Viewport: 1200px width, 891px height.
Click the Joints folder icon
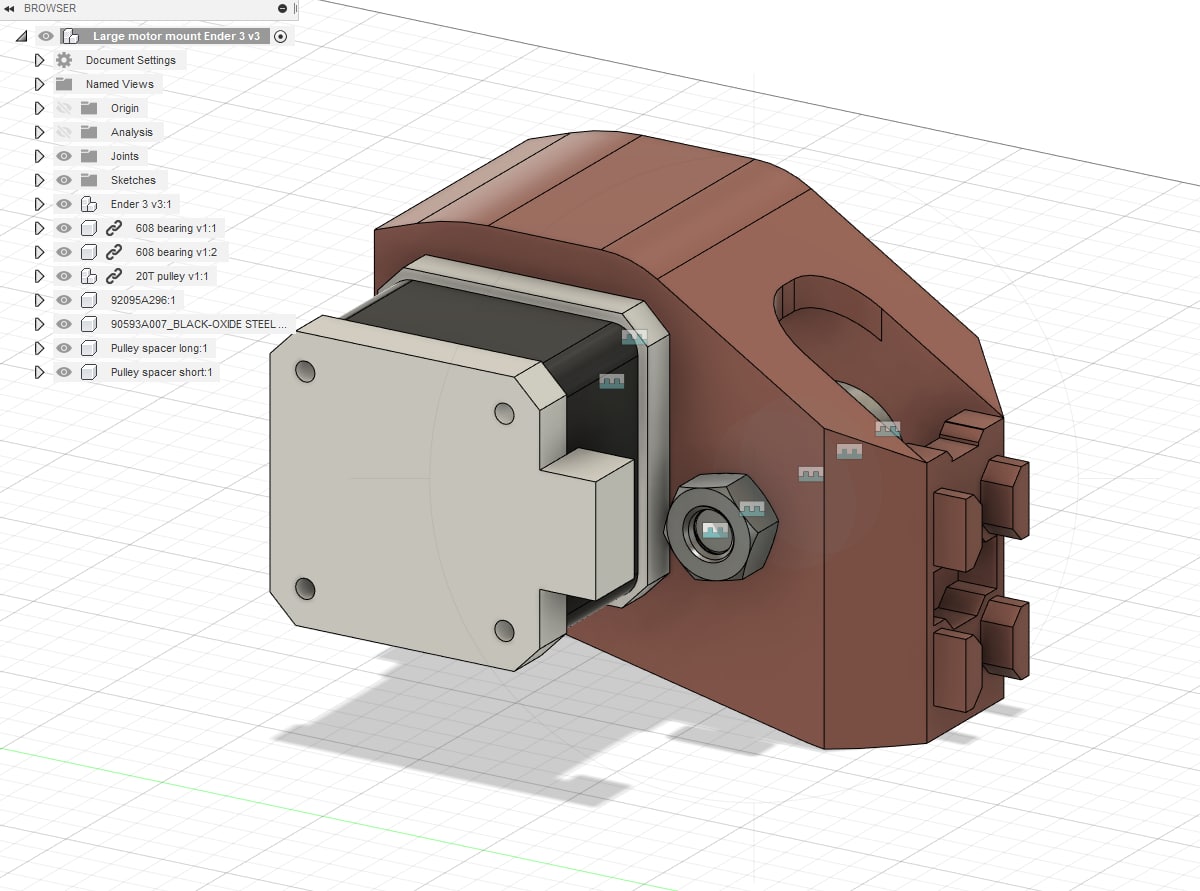(89, 156)
